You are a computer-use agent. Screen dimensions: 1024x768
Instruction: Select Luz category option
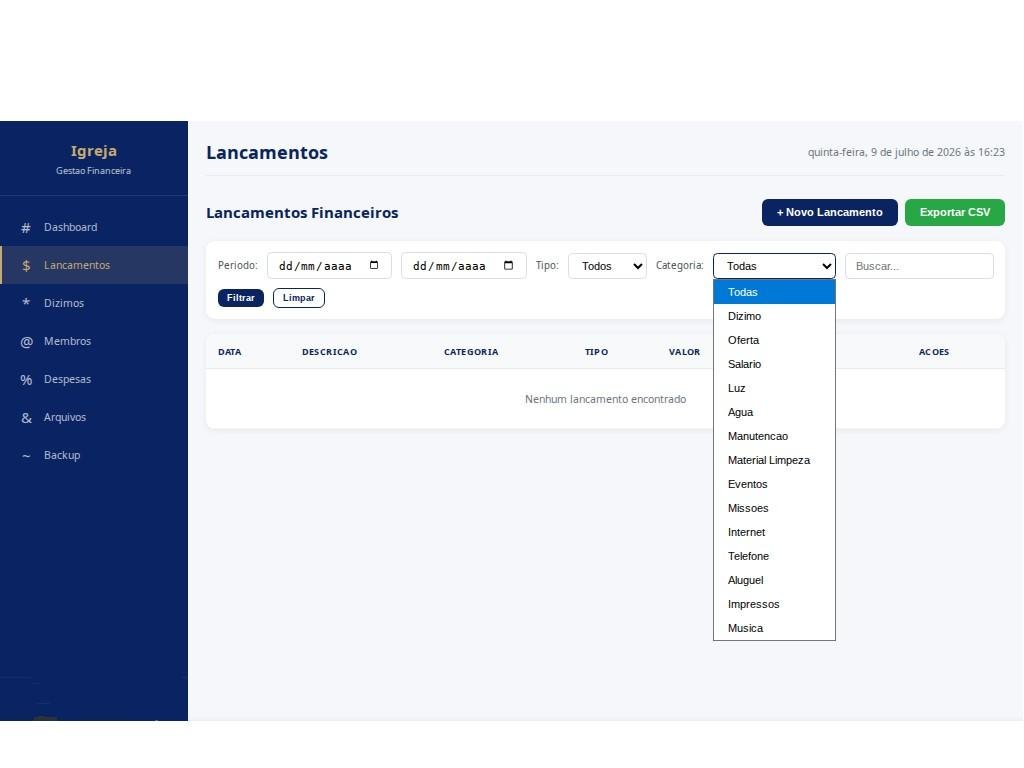point(775,388)
